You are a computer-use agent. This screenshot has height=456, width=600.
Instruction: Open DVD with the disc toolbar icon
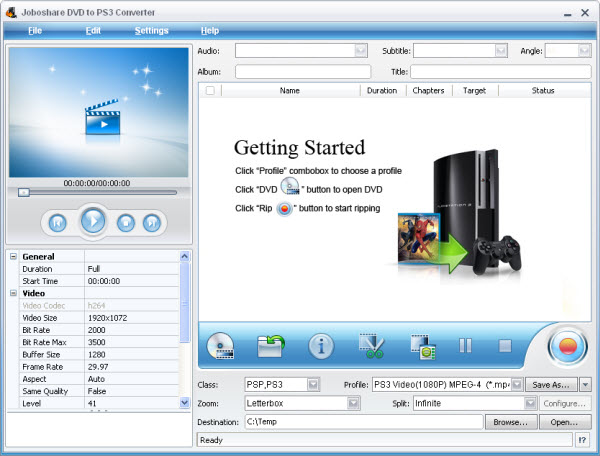(x=220, y=346)
